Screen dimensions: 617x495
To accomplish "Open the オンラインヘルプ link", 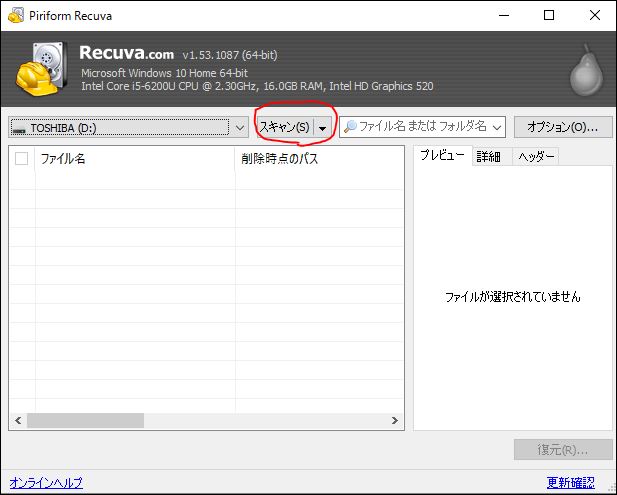I will coord(46,482).
